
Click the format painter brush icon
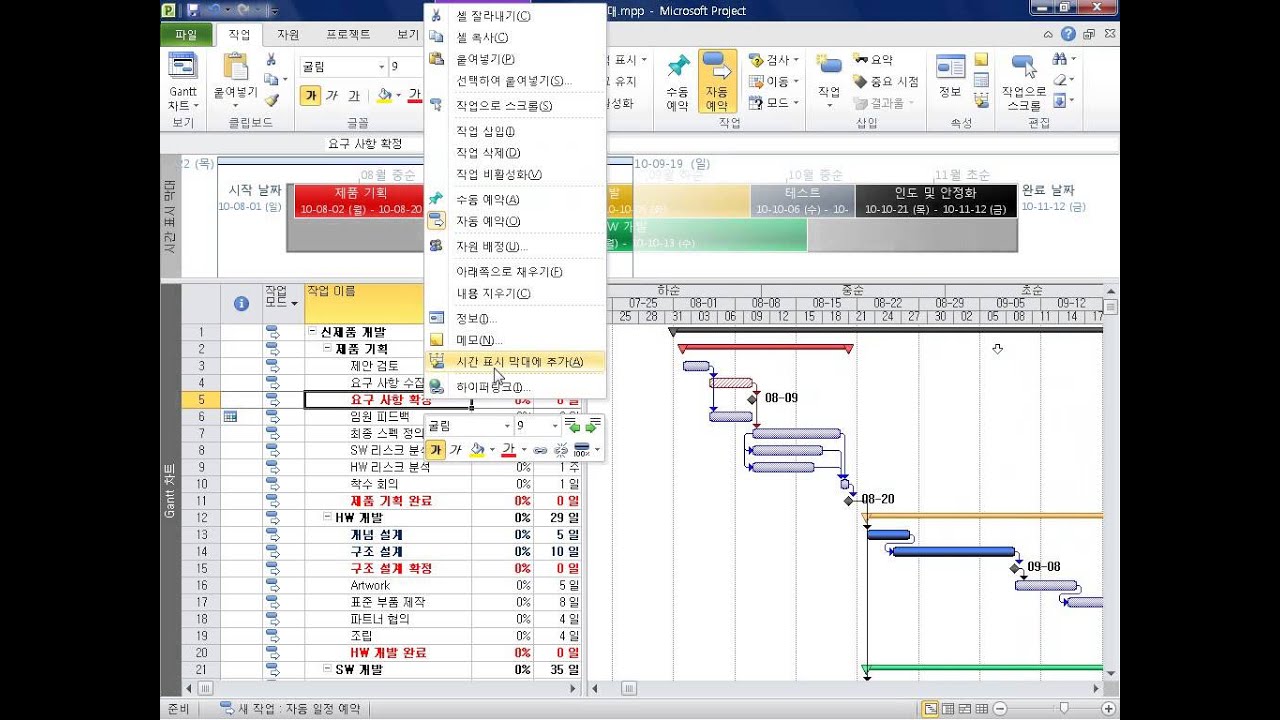271,100
